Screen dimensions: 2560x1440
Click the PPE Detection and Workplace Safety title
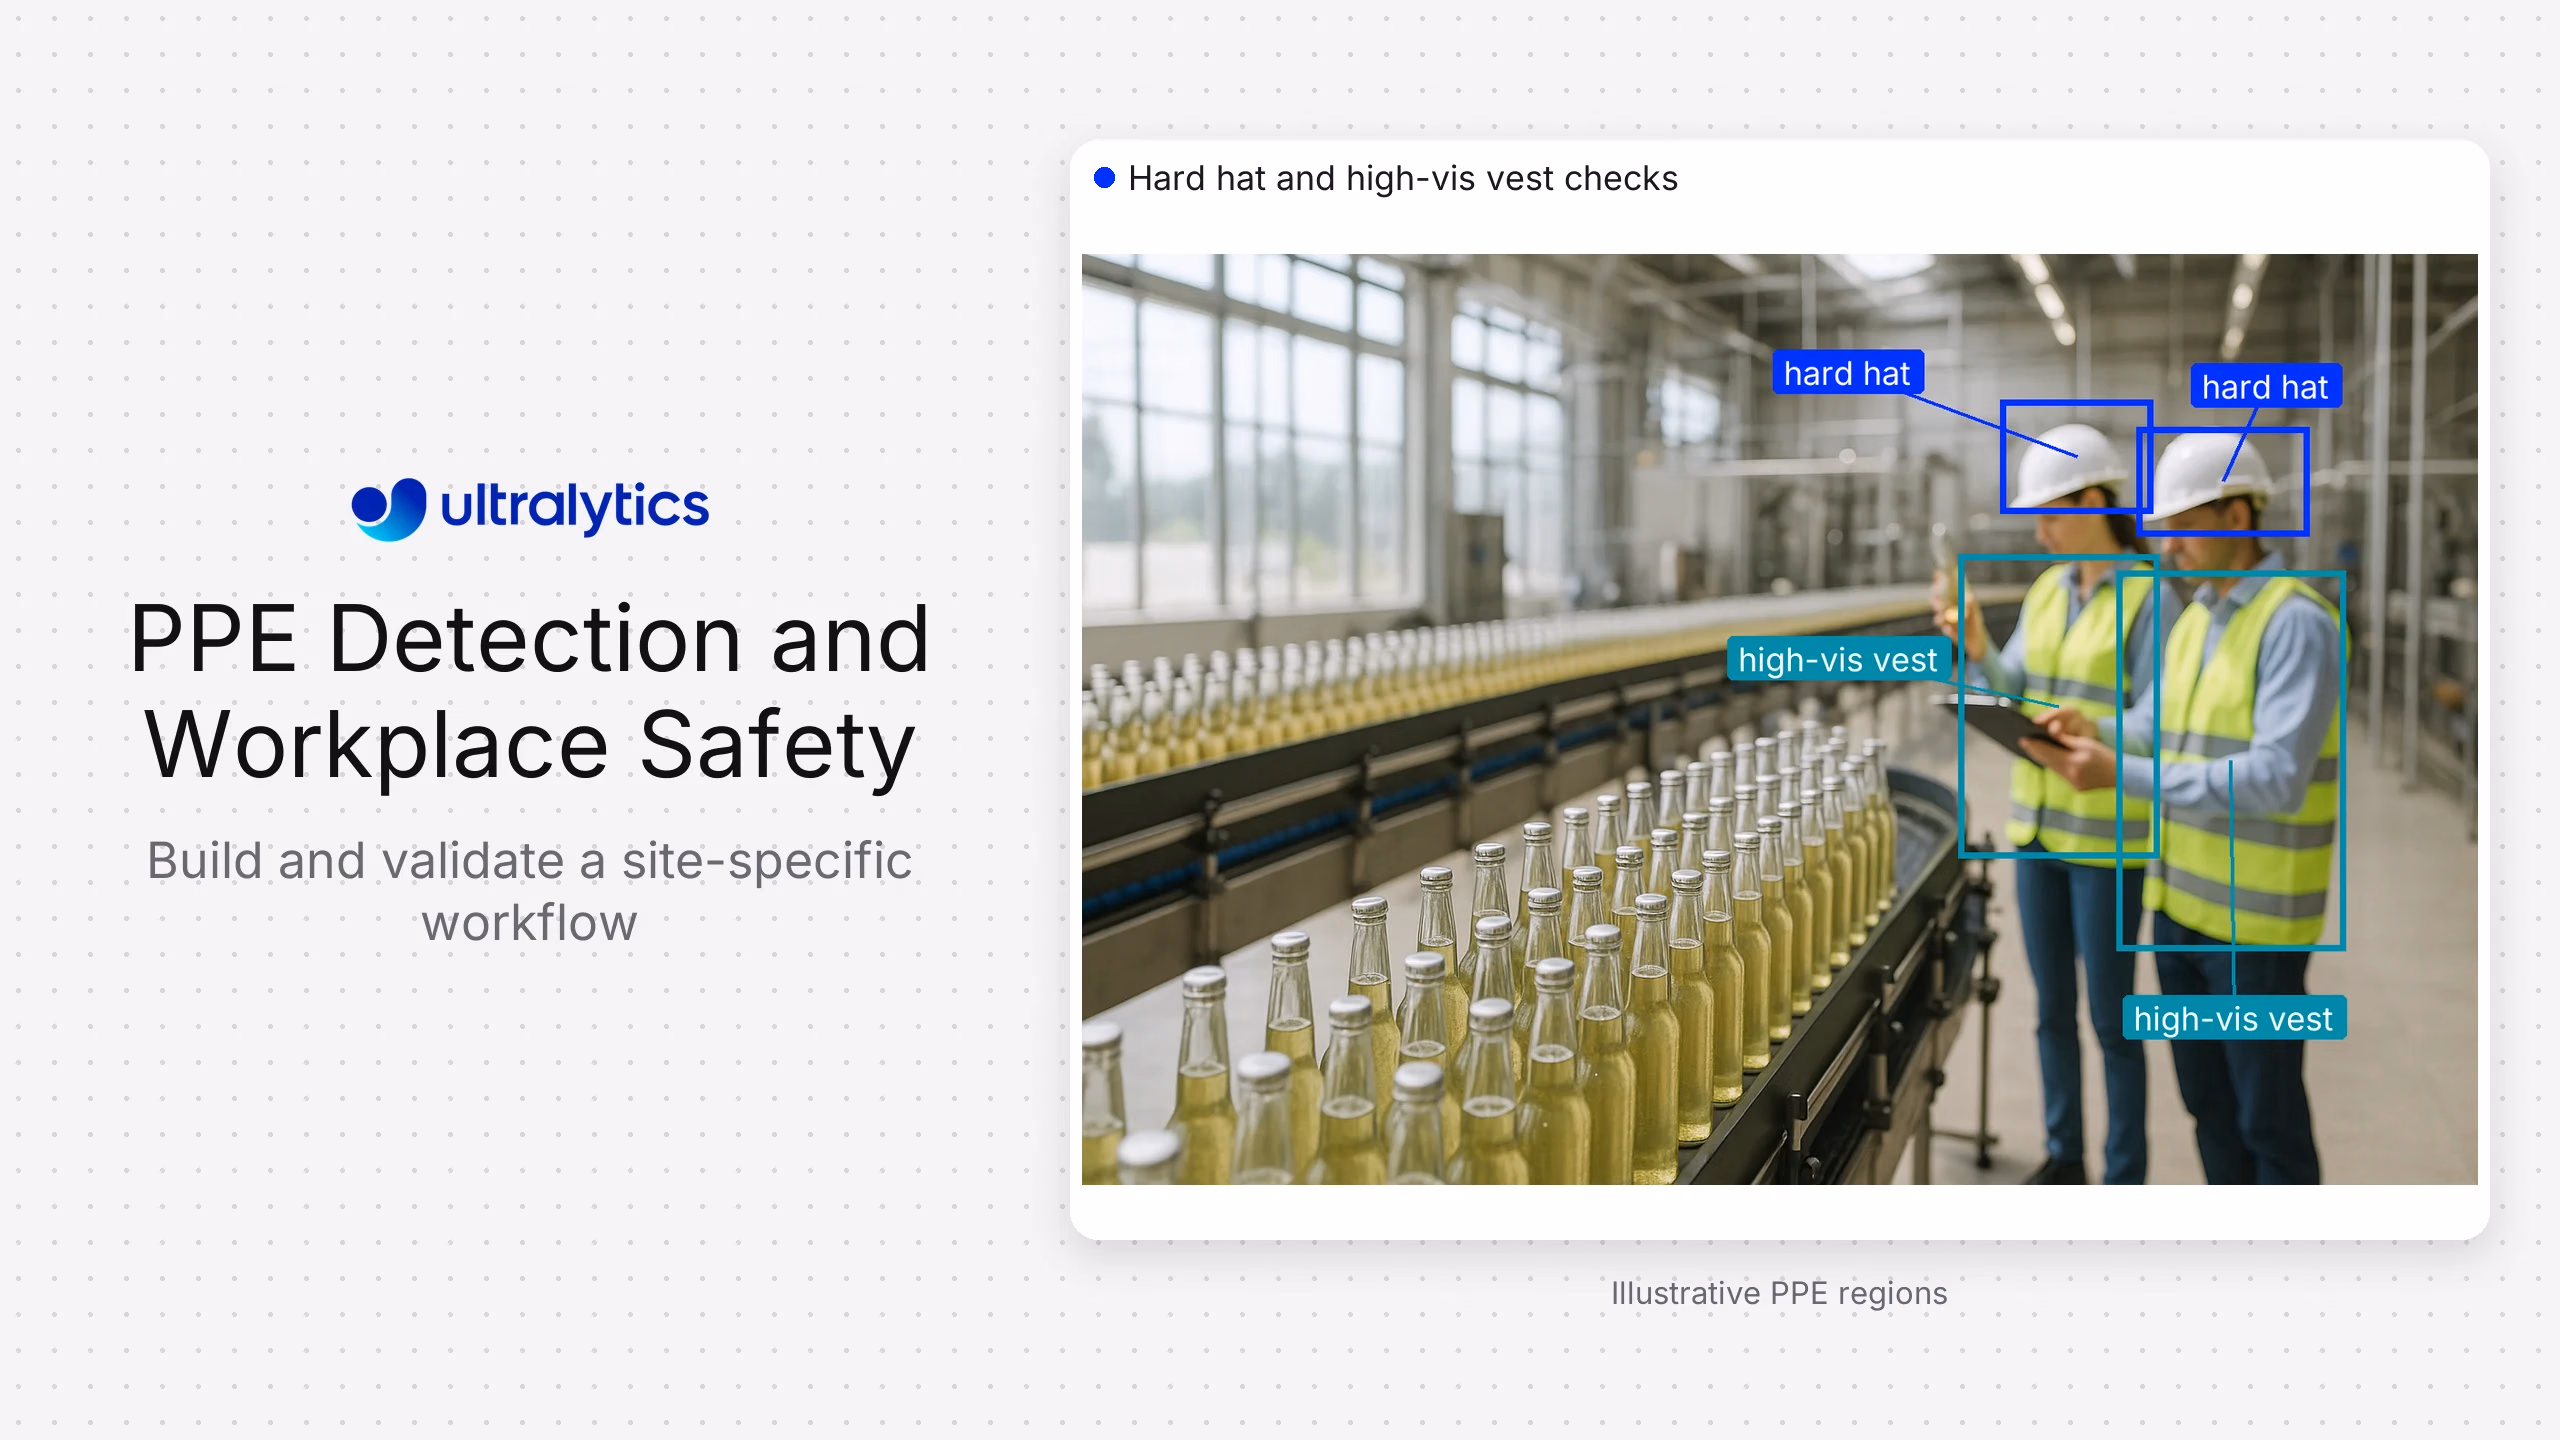529,691
